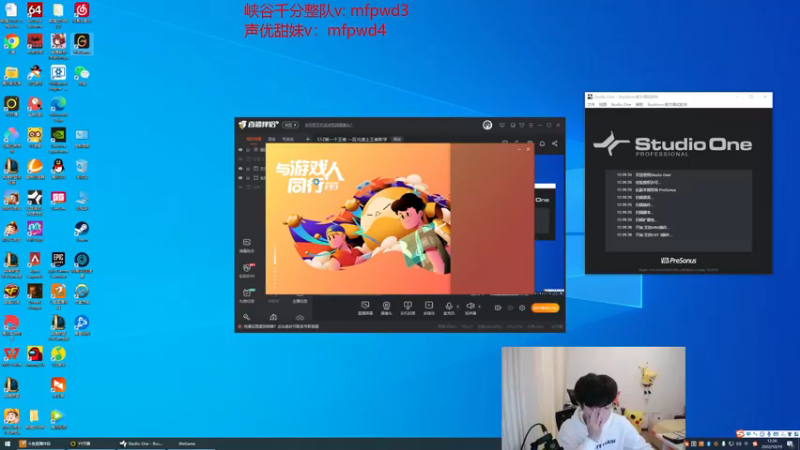
Task: Select the second scene tab in streaming app
Action: [272, 139]
